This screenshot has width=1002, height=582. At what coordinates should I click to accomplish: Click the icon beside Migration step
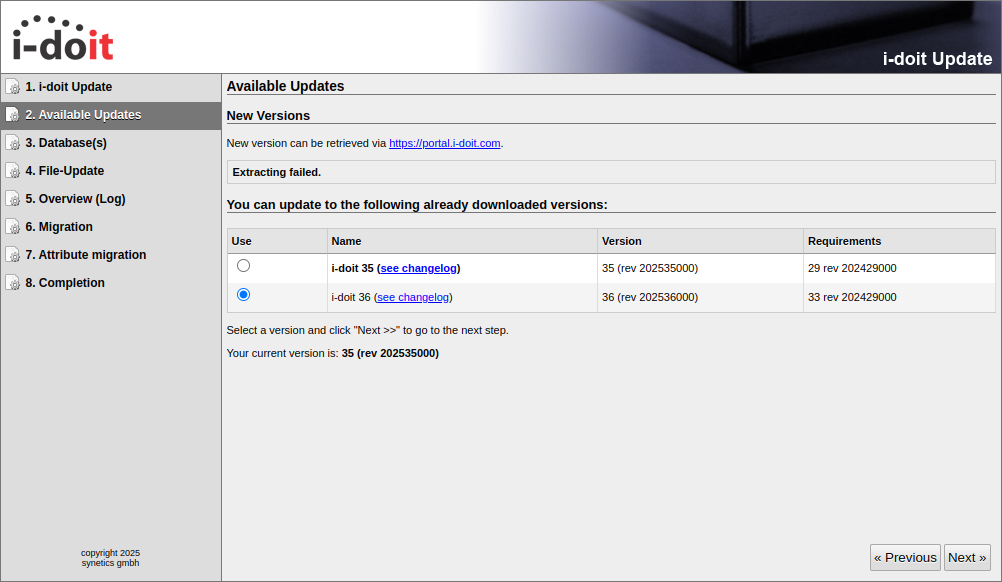pyautogui.click(x=13, y=227)
